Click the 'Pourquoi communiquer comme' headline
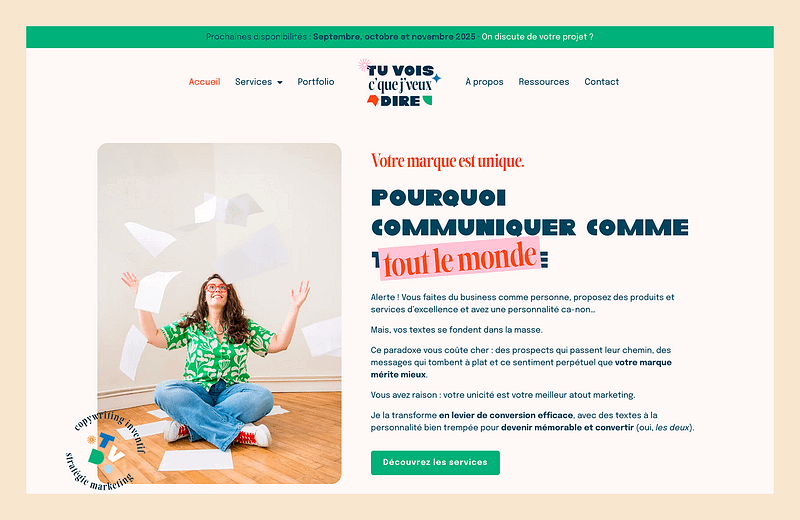 (x=530, y=212)
